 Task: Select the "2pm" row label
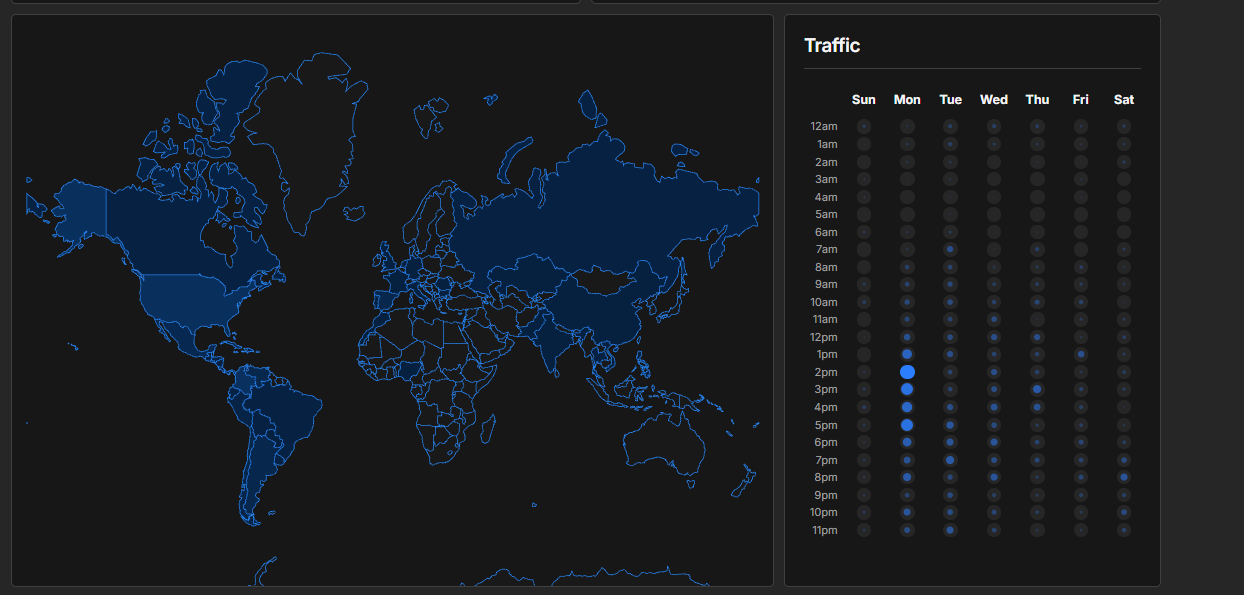(827, 372)
